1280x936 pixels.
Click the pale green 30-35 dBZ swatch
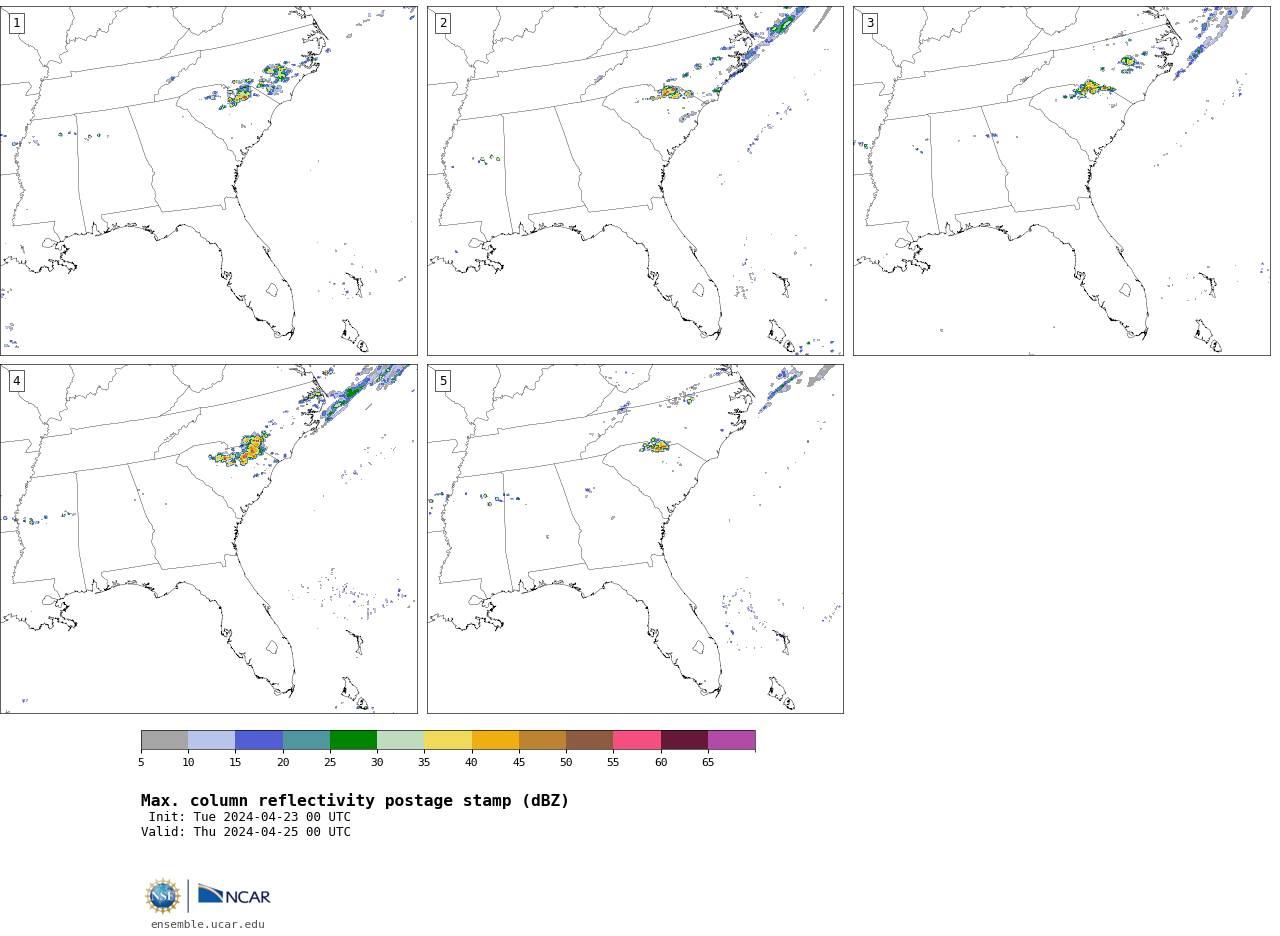[x=401, y=740]
